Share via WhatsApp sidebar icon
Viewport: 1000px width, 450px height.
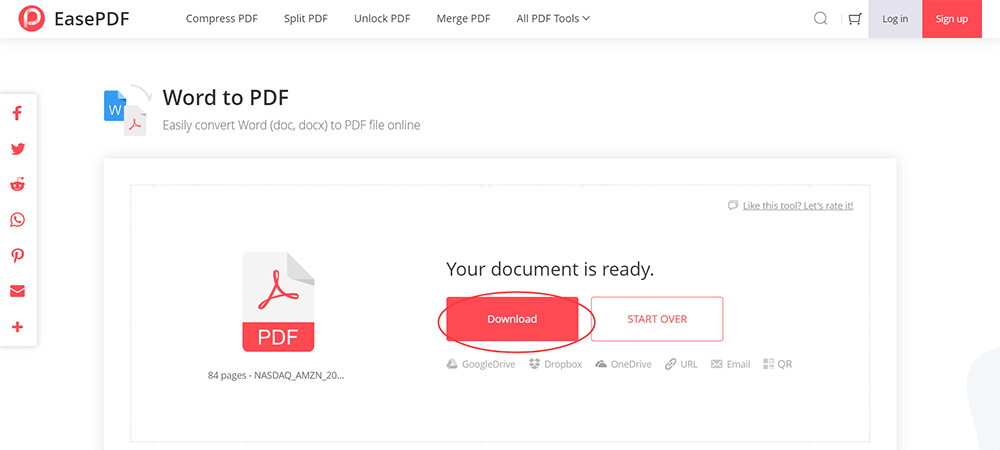(x=17, y=220)
